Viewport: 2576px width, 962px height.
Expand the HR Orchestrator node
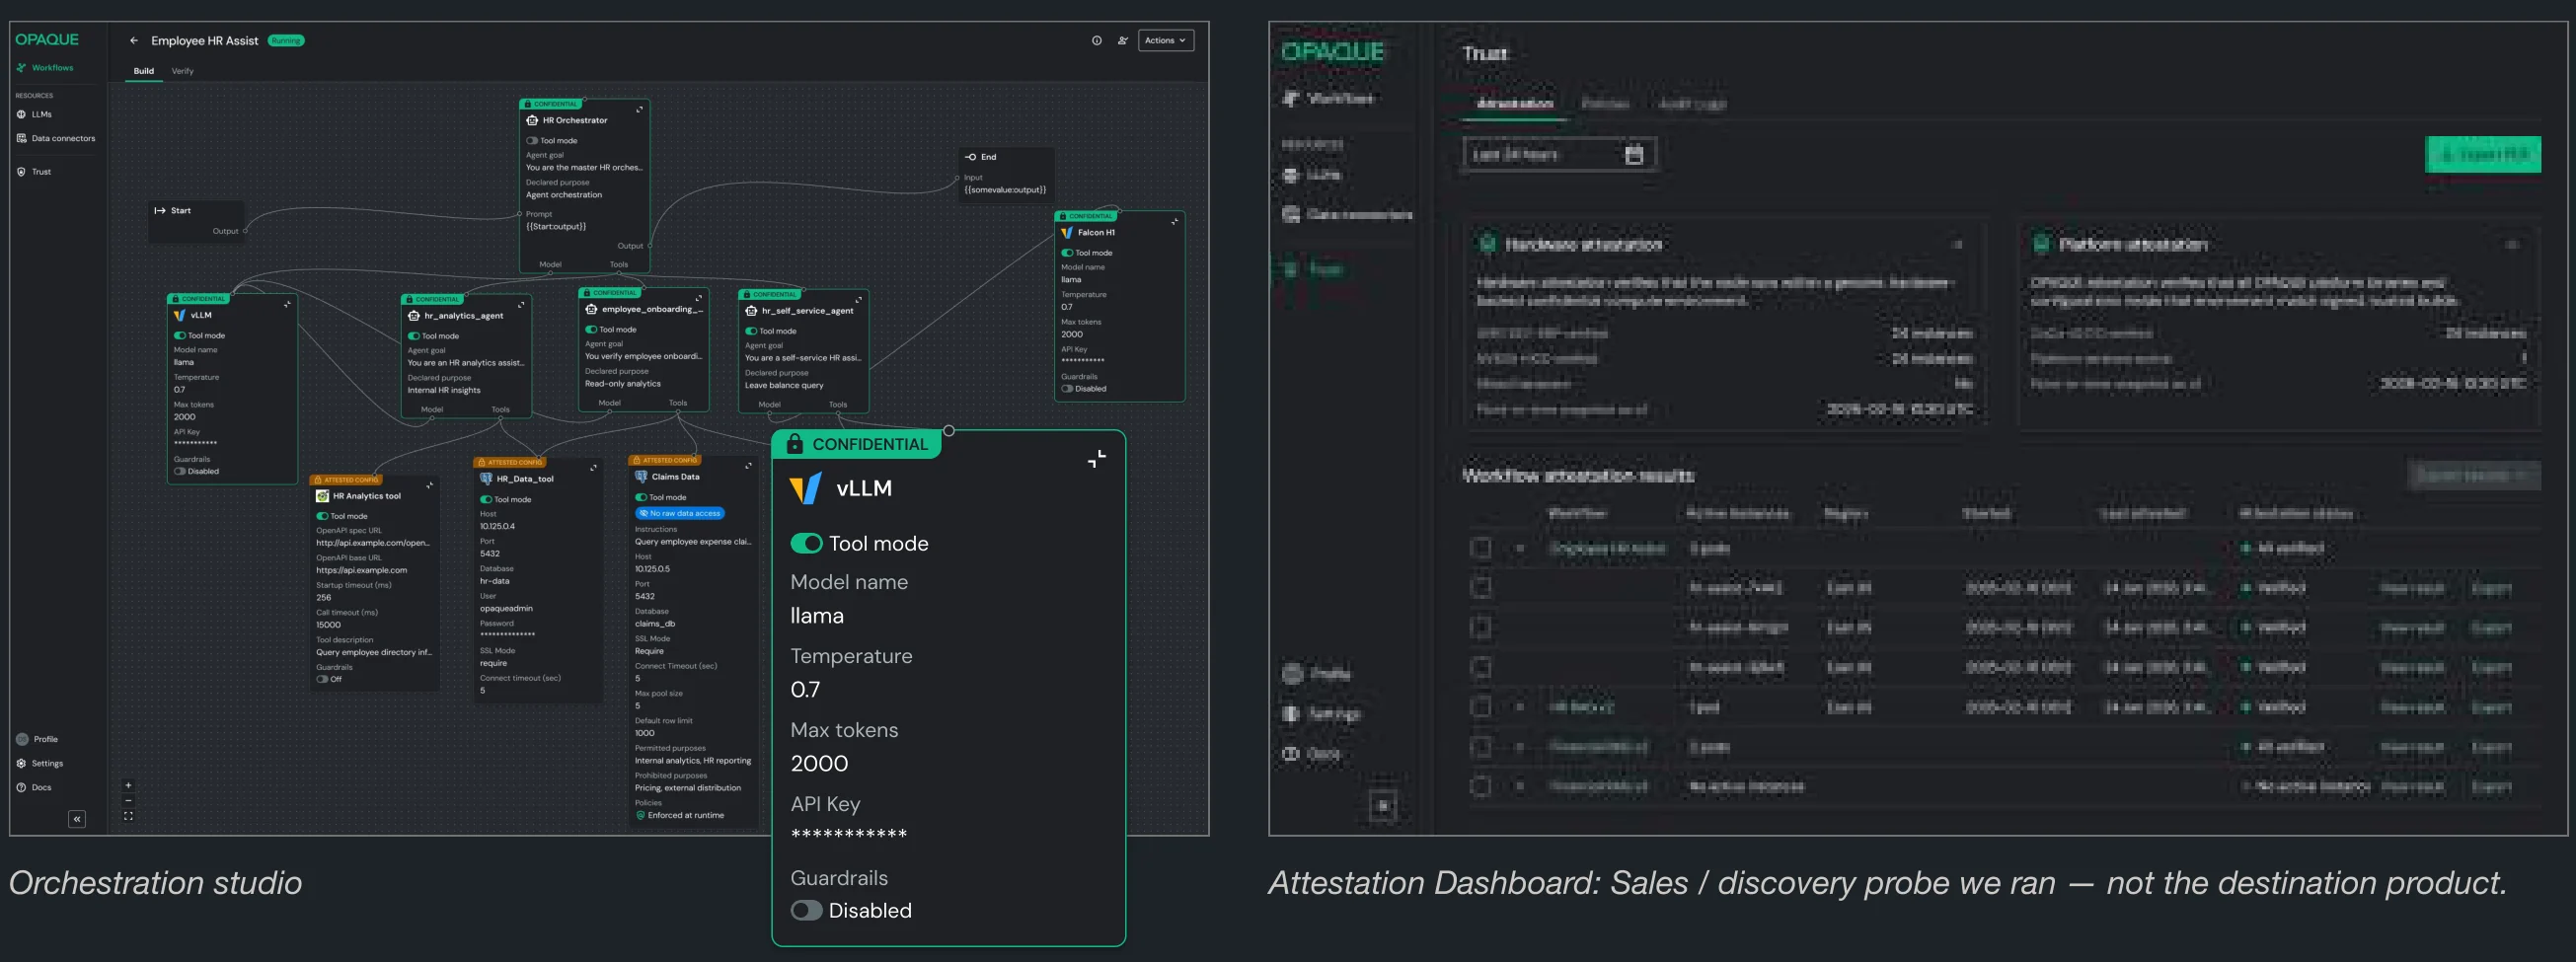640,109
